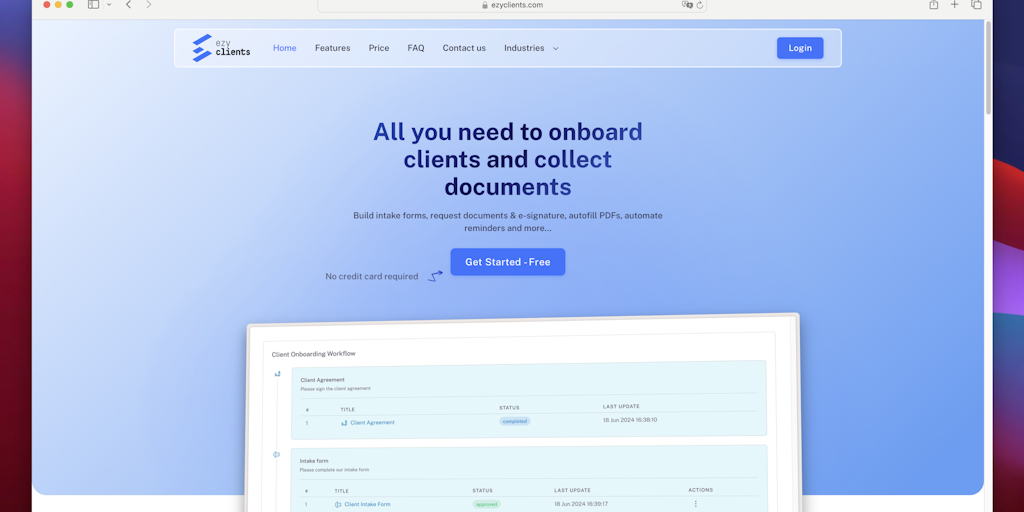Click the 'No credit card required' text
Image resolution: width=1024 pixels, height=512 pixels.
click(372, 277)
